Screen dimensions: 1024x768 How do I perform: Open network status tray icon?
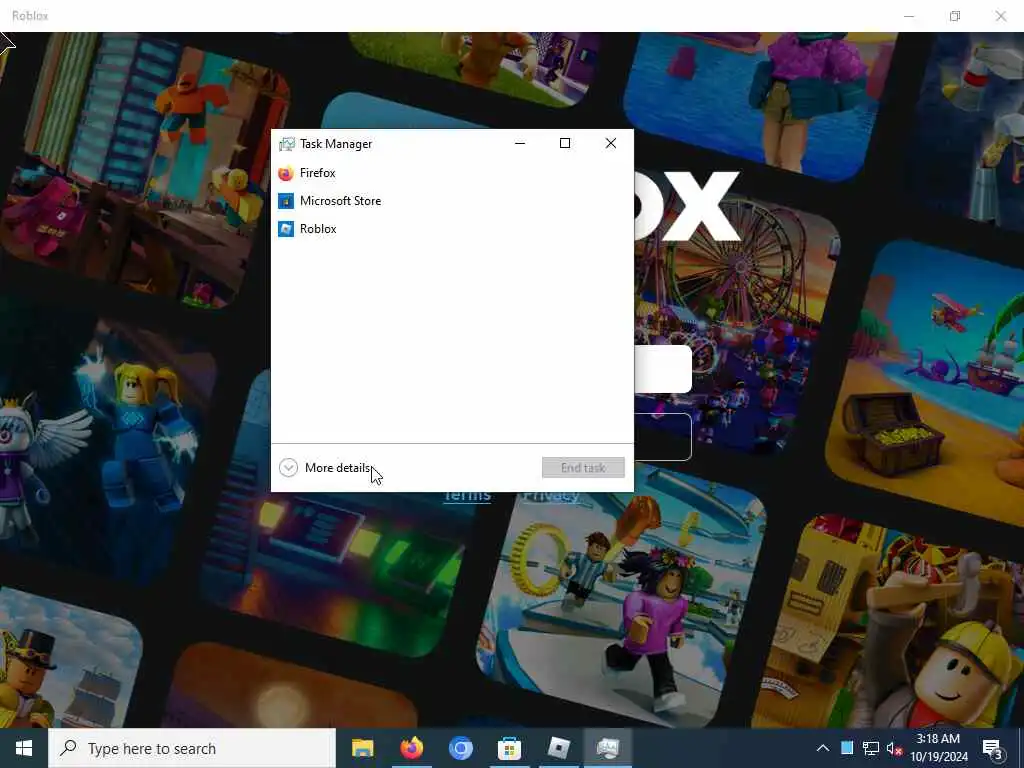pyautogui.click(x=871, y=748)
